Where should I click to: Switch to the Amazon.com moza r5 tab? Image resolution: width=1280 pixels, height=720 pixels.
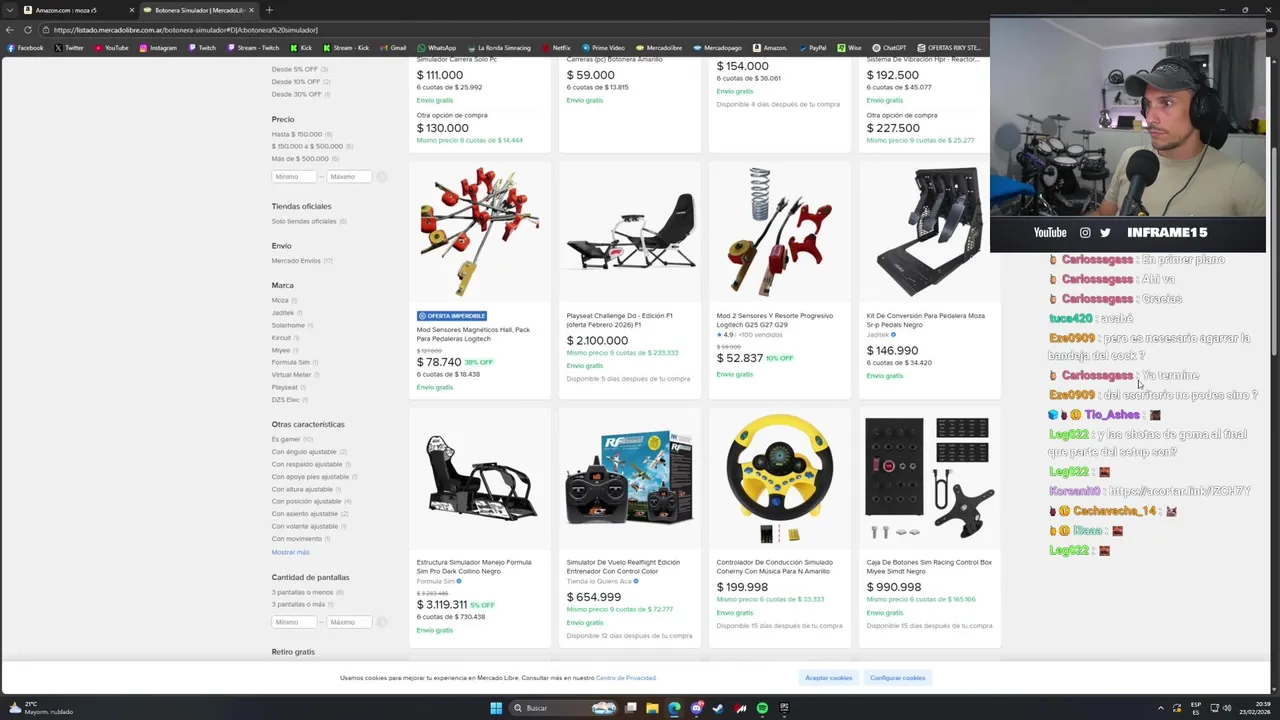tap(78, 10)
